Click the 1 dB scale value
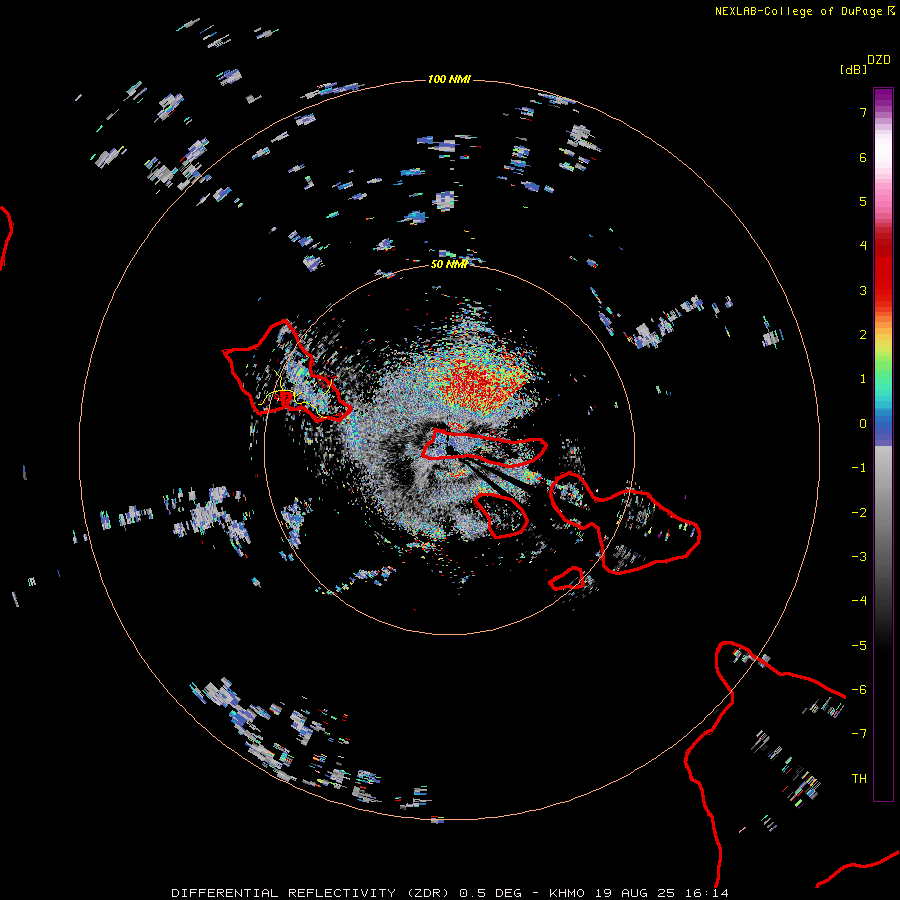900x900 pixels. pos(863,379)
